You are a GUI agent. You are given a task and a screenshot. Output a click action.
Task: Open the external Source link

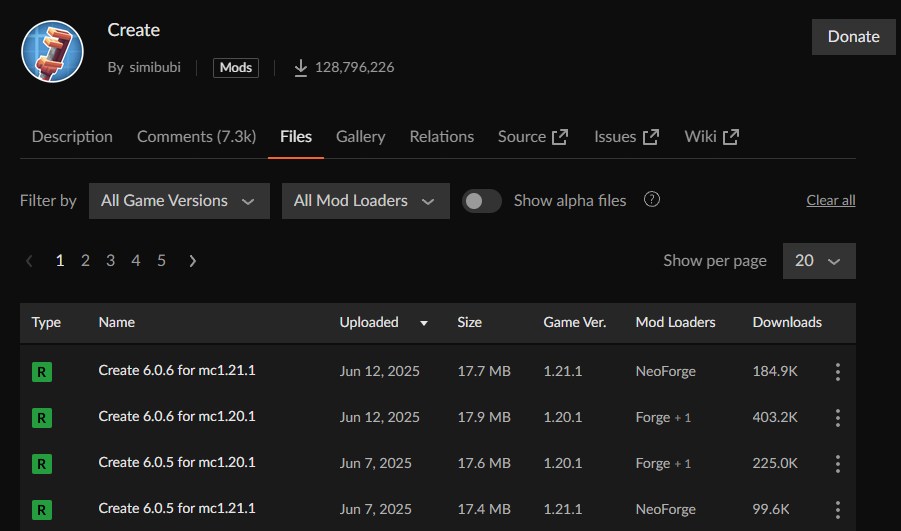pyautogui.click(x=533, y=137)
